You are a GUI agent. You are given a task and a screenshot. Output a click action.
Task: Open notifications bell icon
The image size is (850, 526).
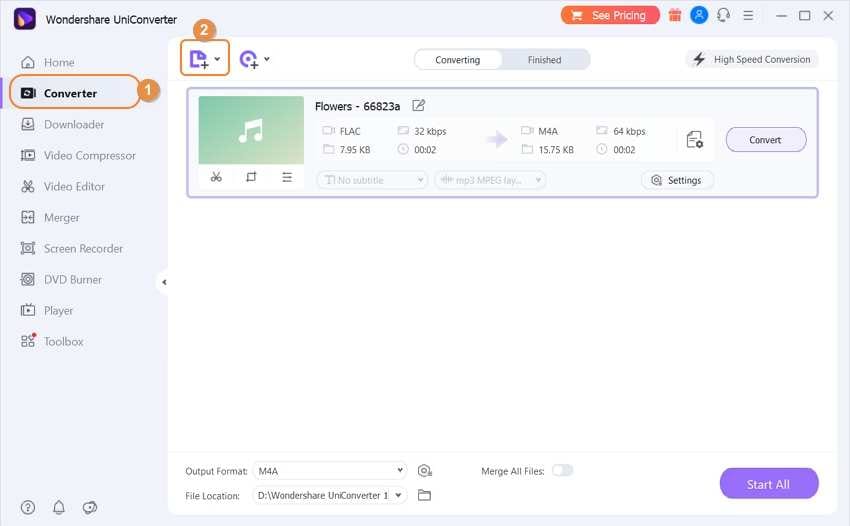pyautogui.click(x=59, y=508)
